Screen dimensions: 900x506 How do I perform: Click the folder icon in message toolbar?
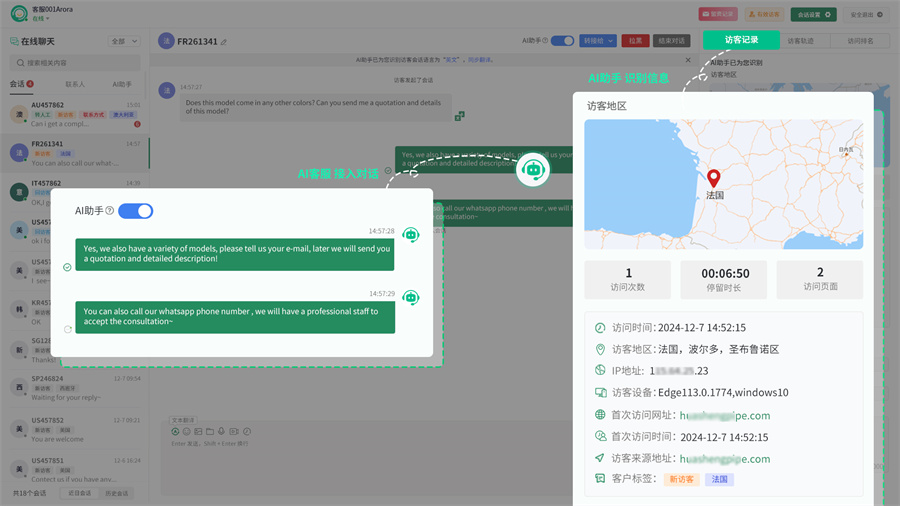click(211, 431)
